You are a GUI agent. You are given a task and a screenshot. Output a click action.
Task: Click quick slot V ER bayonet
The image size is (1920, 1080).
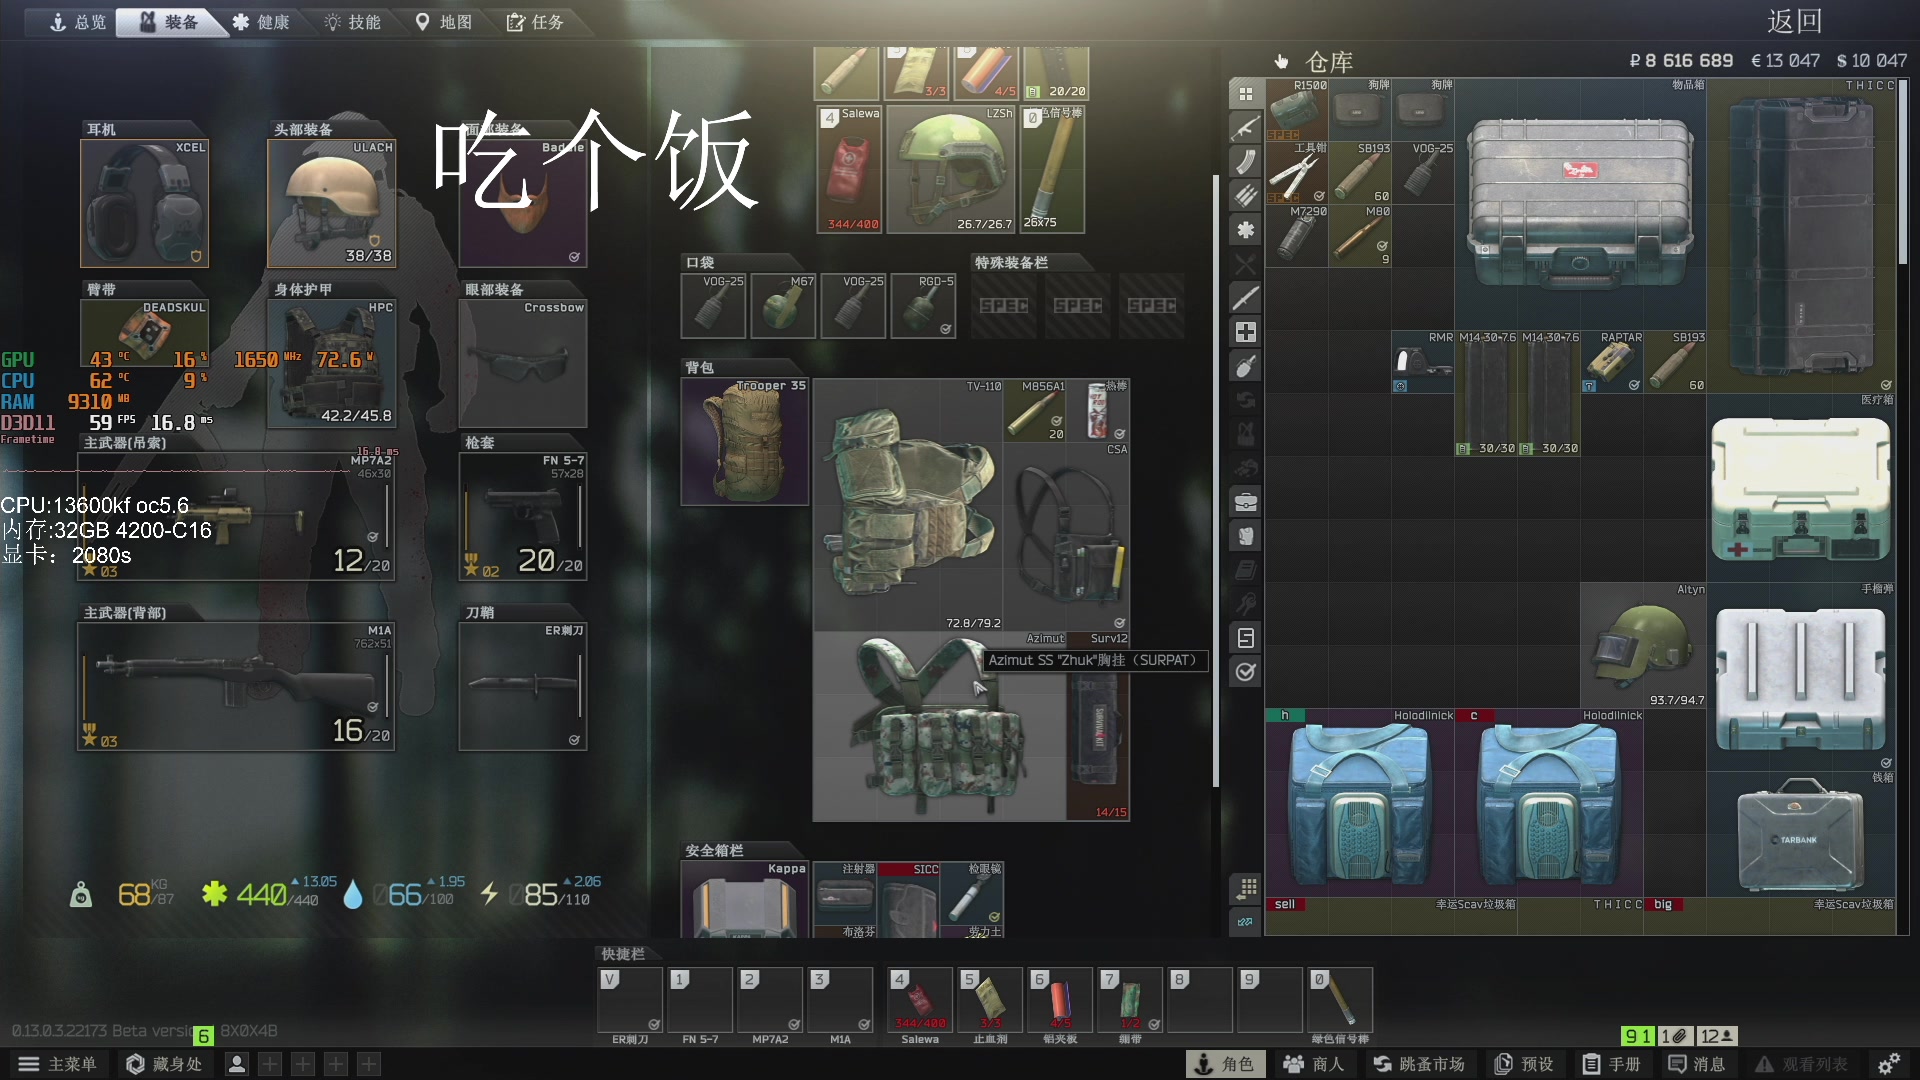pyautogui.click(x=630, y=1000)
